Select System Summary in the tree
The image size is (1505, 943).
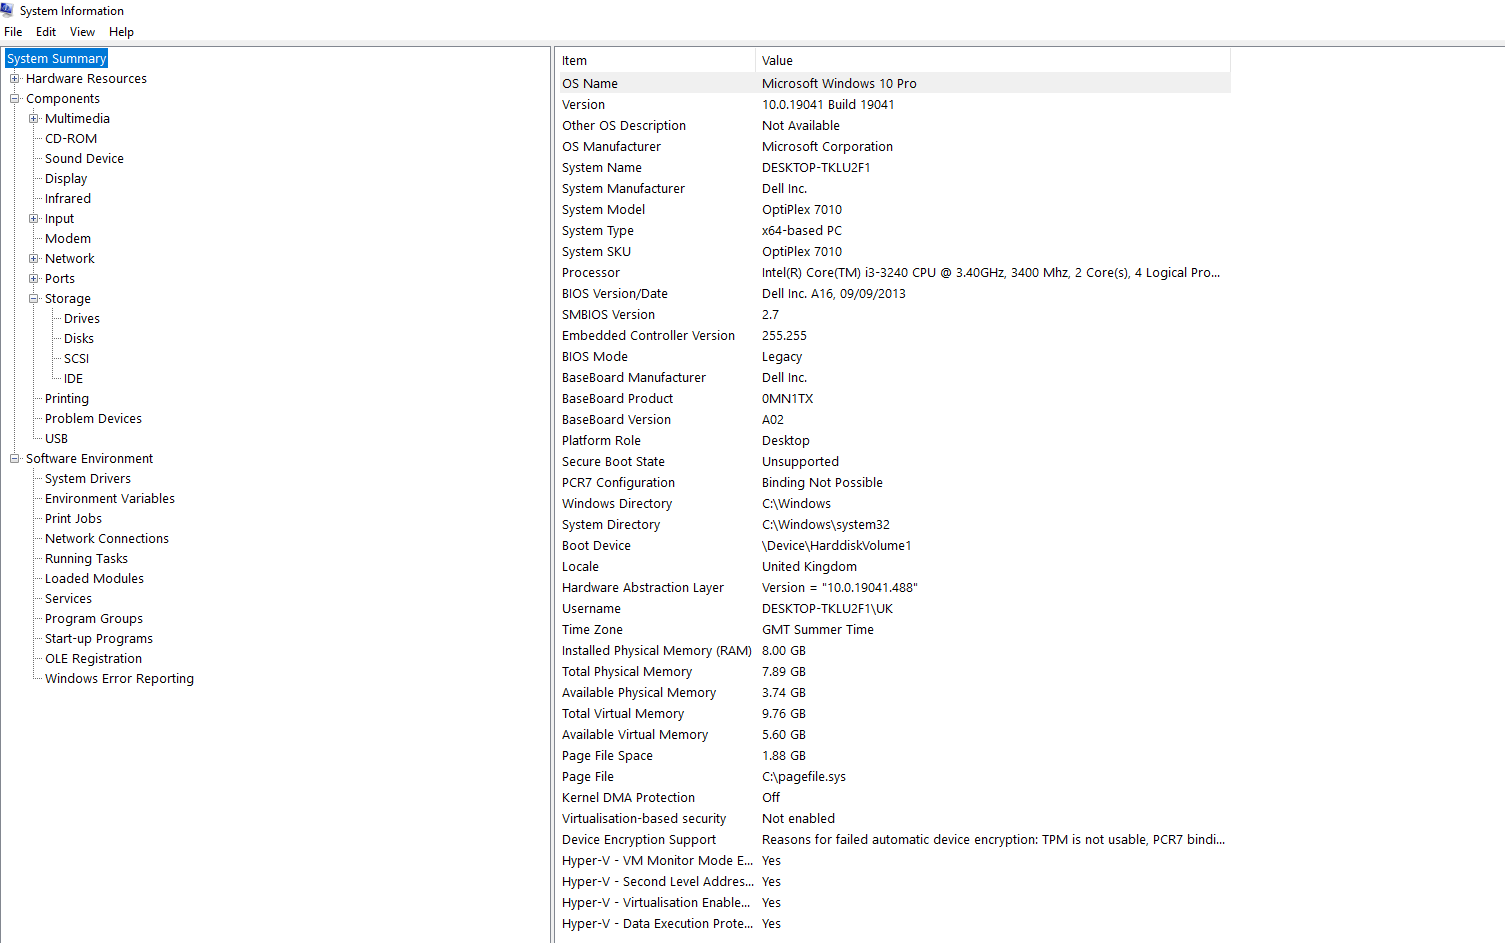(x=56, y=59)
